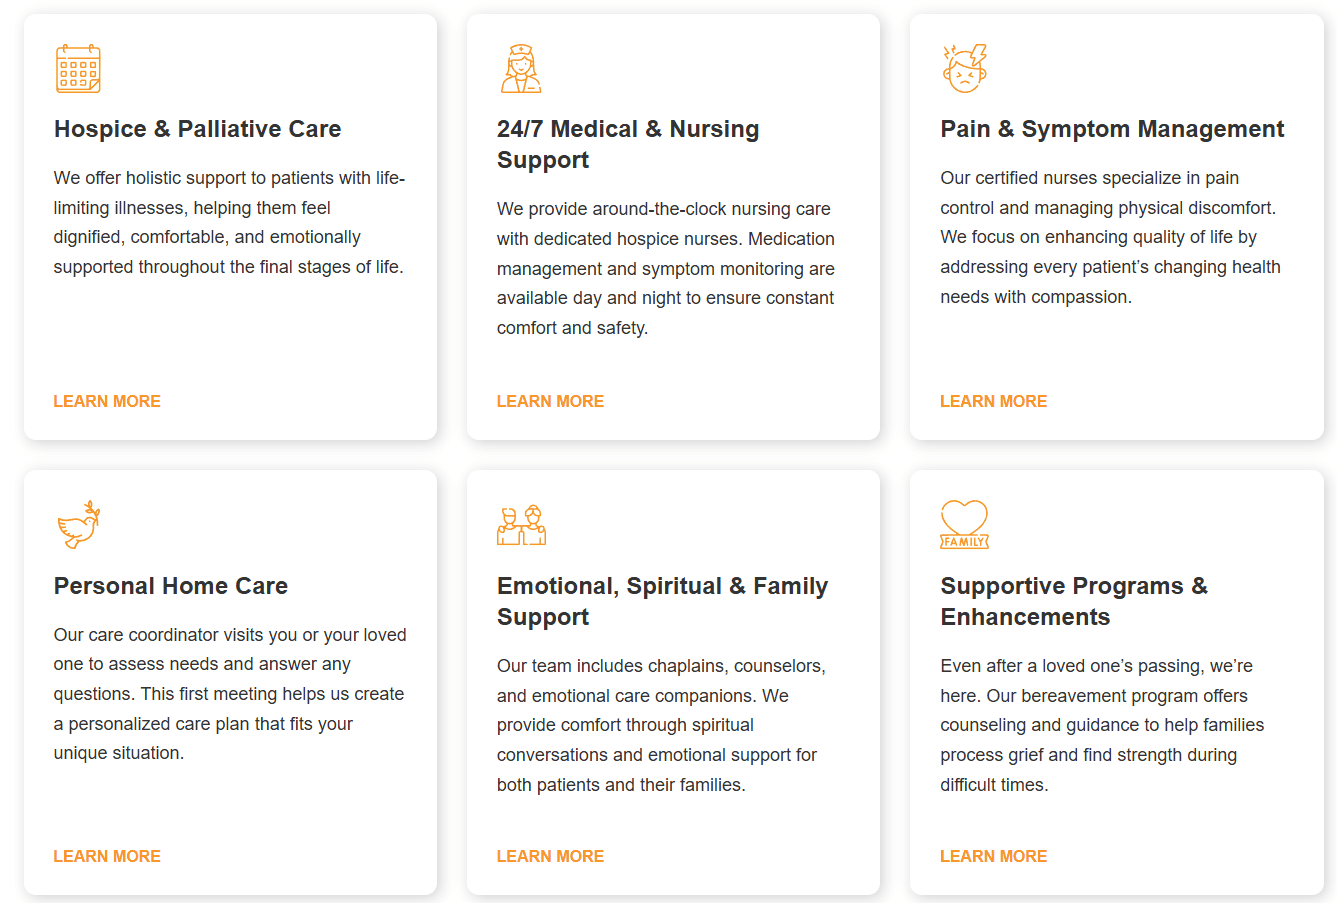Click the nurse icon above 24/7 Medical & Nursing Support
The height and width of the screenshot is (903, 1337).
point(521,69)
